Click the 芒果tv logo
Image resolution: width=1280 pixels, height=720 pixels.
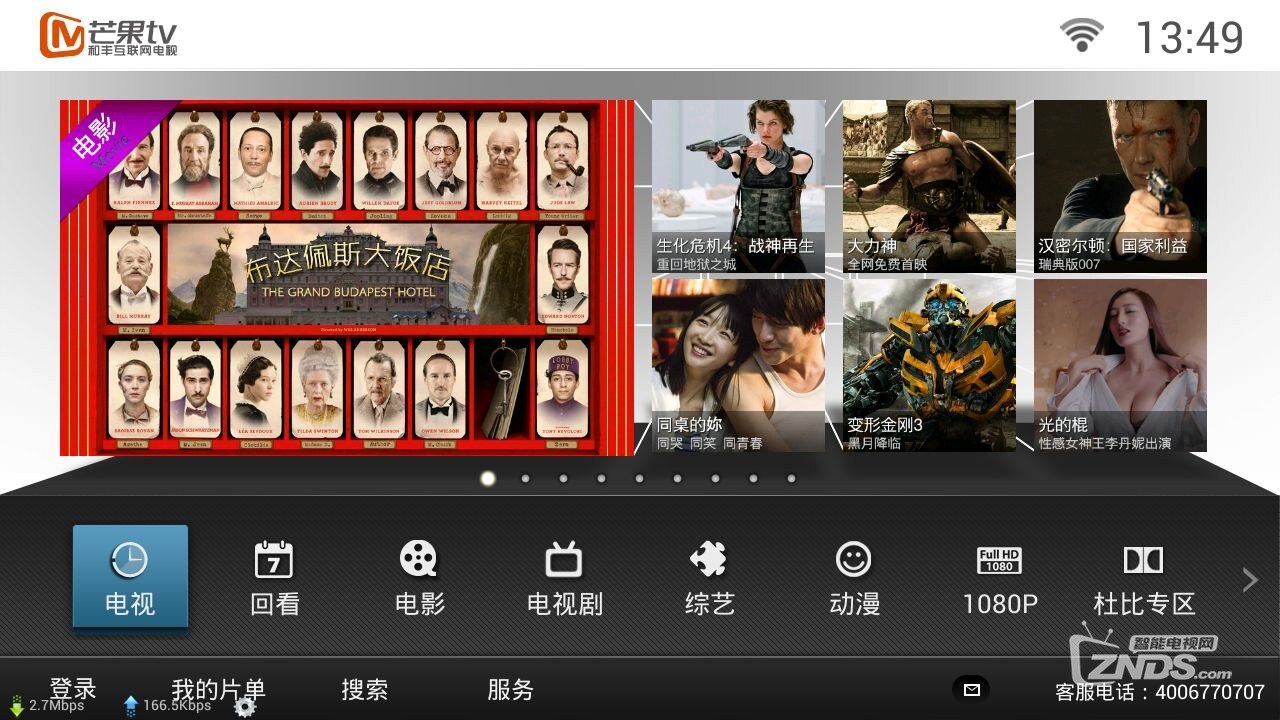coord(109,36)
